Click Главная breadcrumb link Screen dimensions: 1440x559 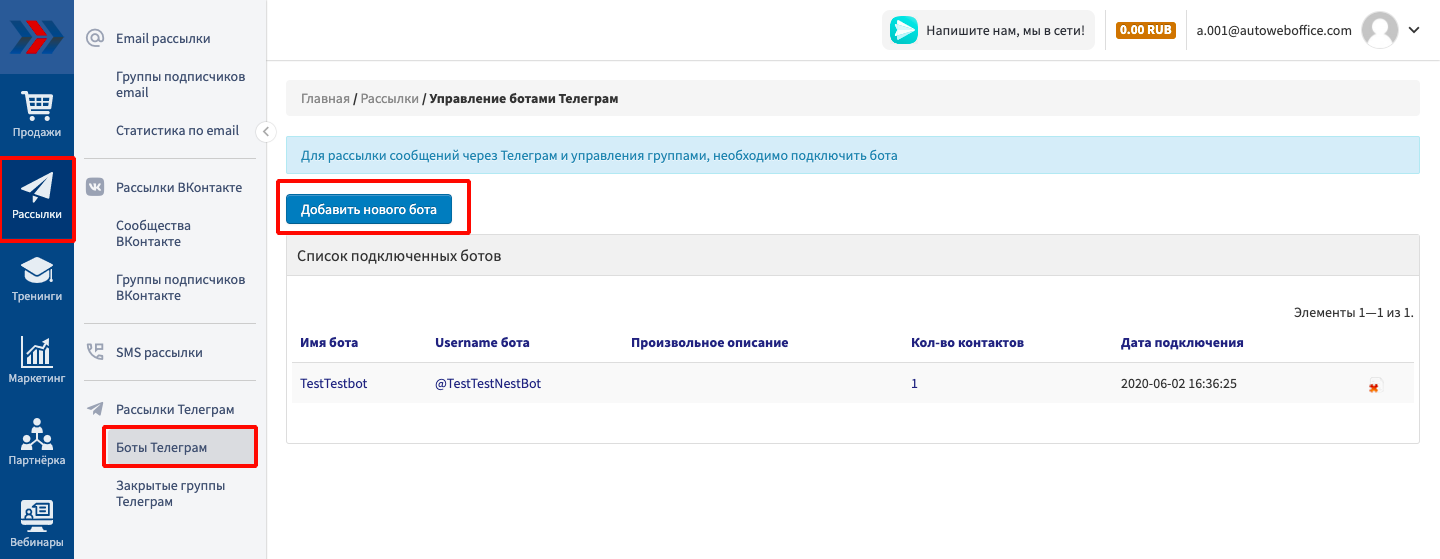coord(325,99)
